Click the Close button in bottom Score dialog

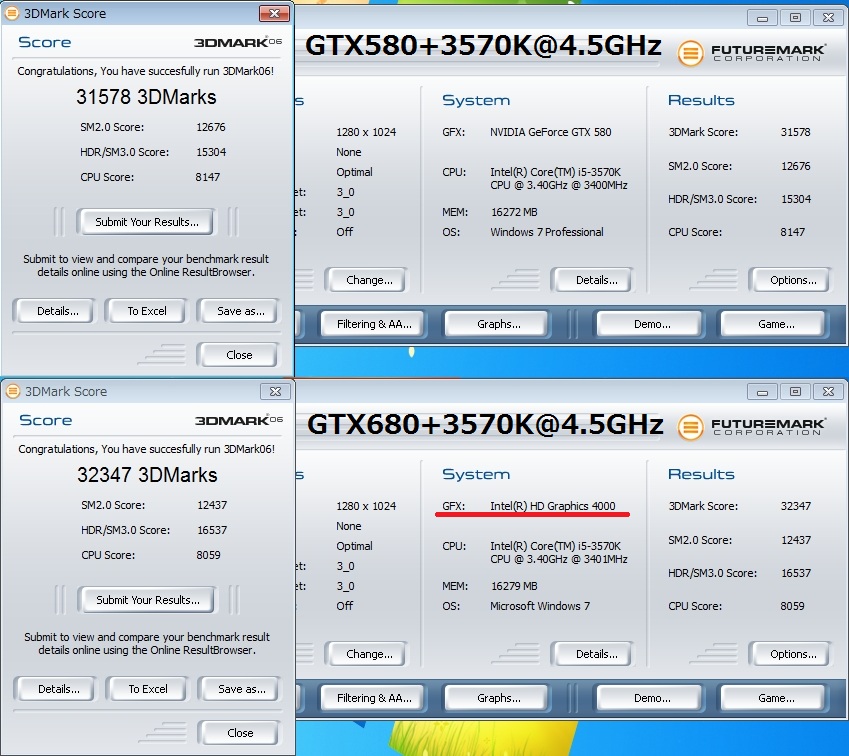240,733
